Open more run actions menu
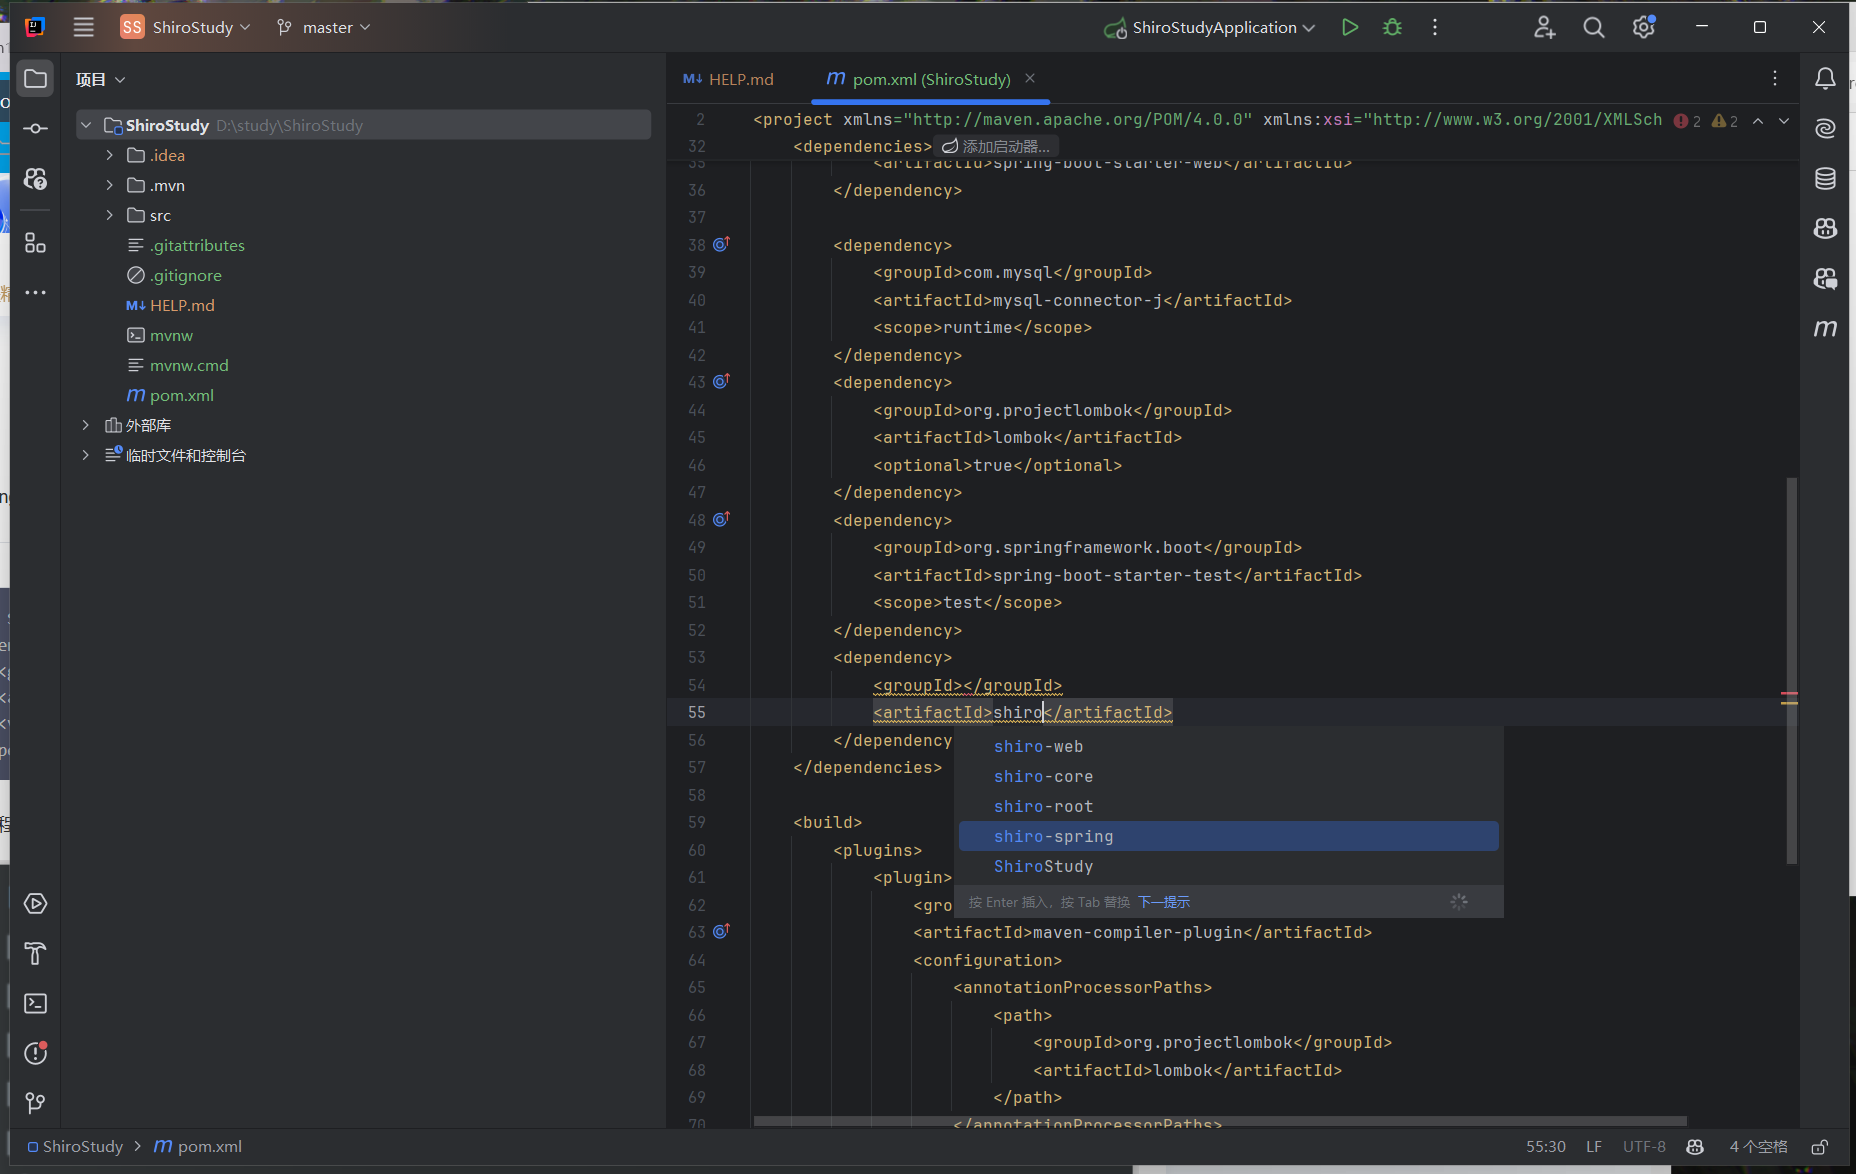Viewport: 1856px width, 1174px height. [x=1435, y=27]
